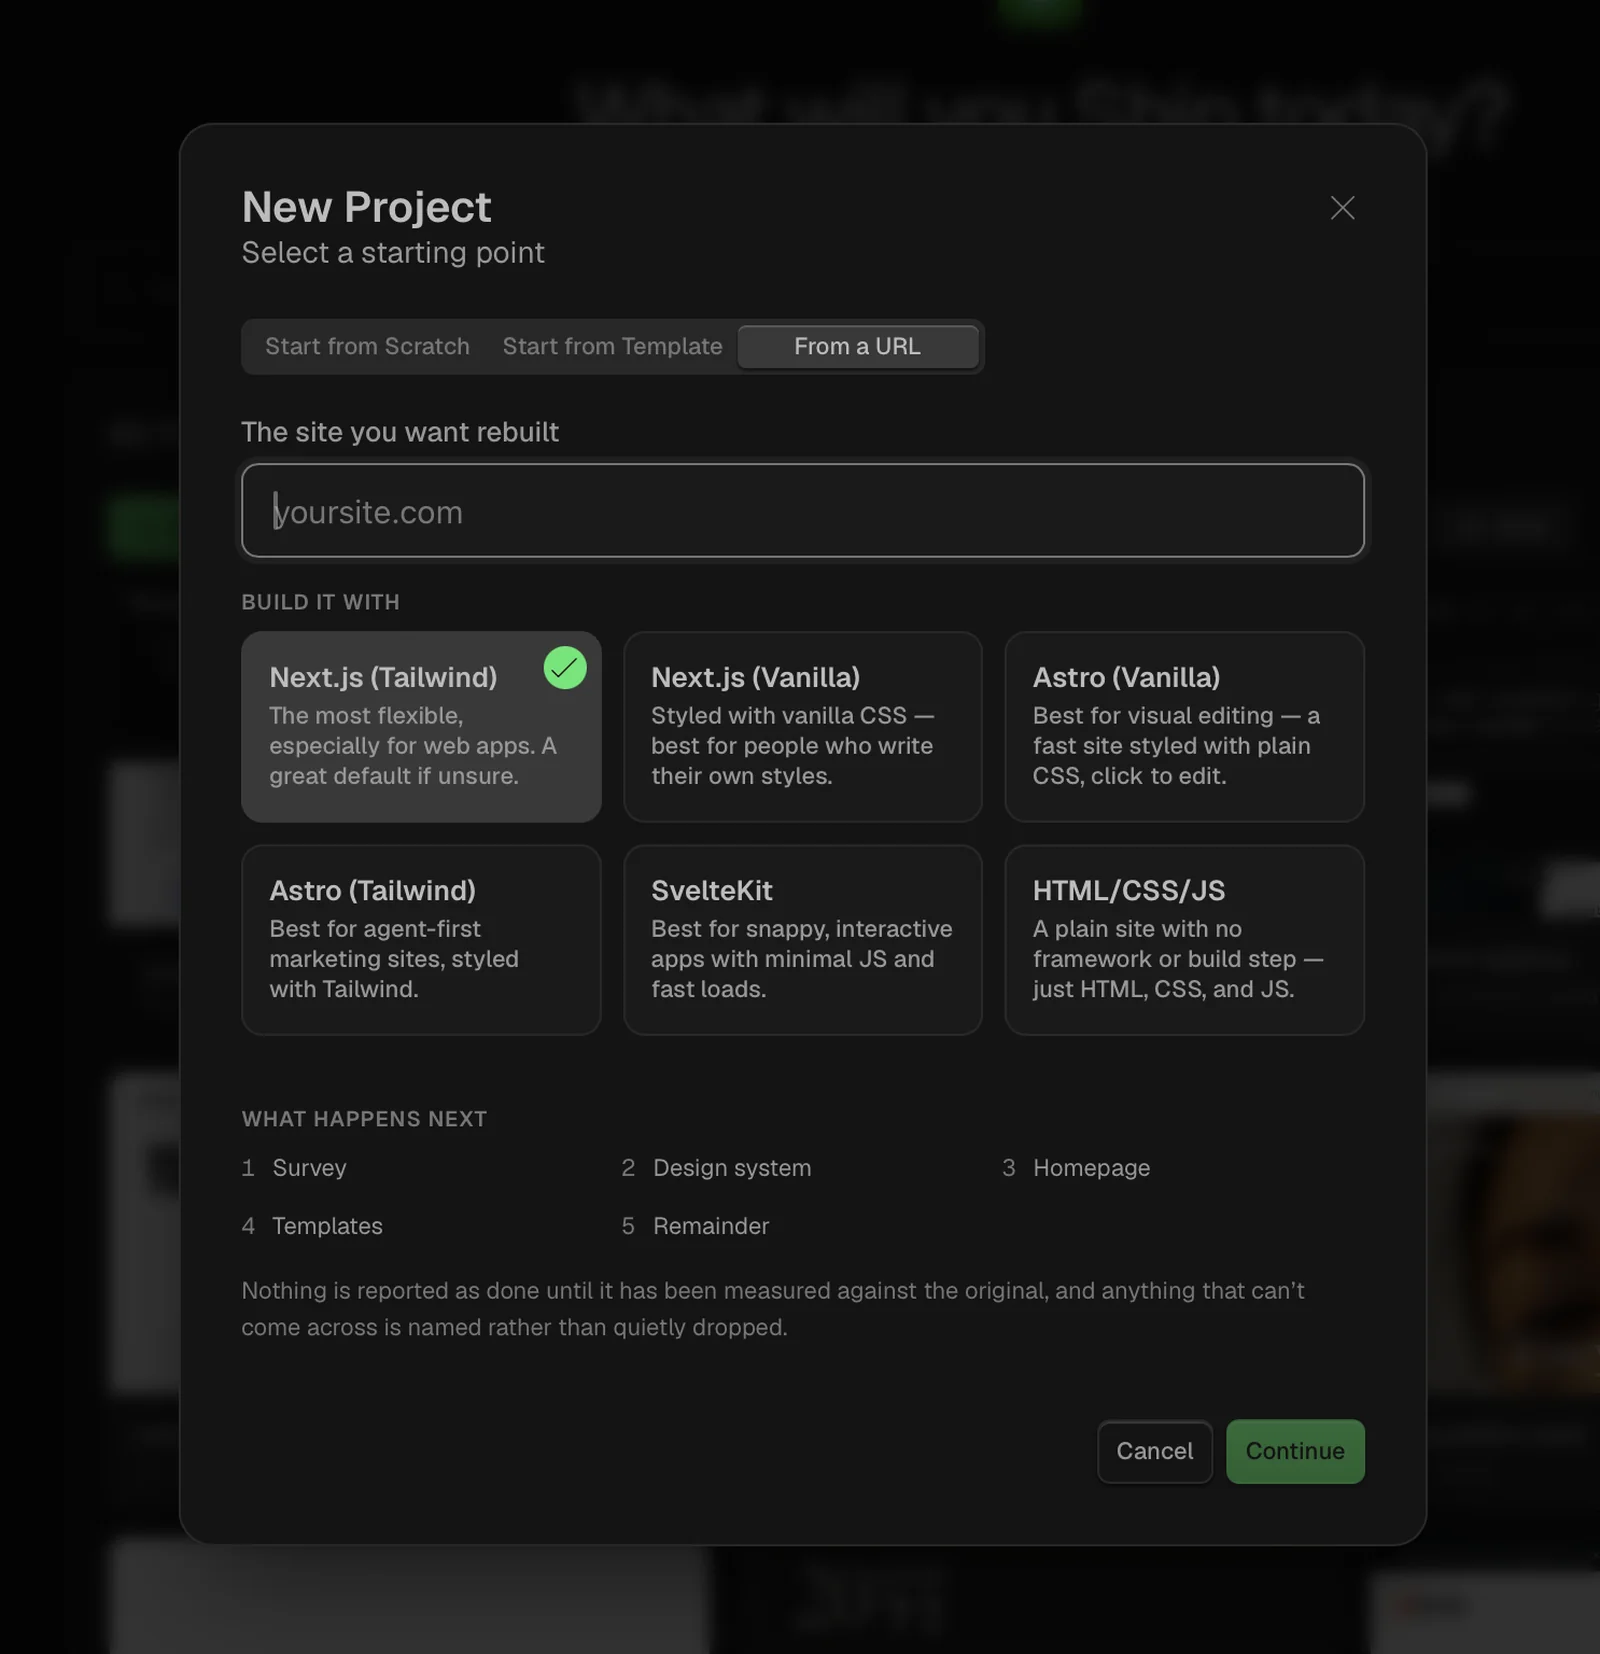Click the "Homepage" step text
This screenshot has width=1600, height=1654.
pyautogui.click(x=1091, y=1168)
